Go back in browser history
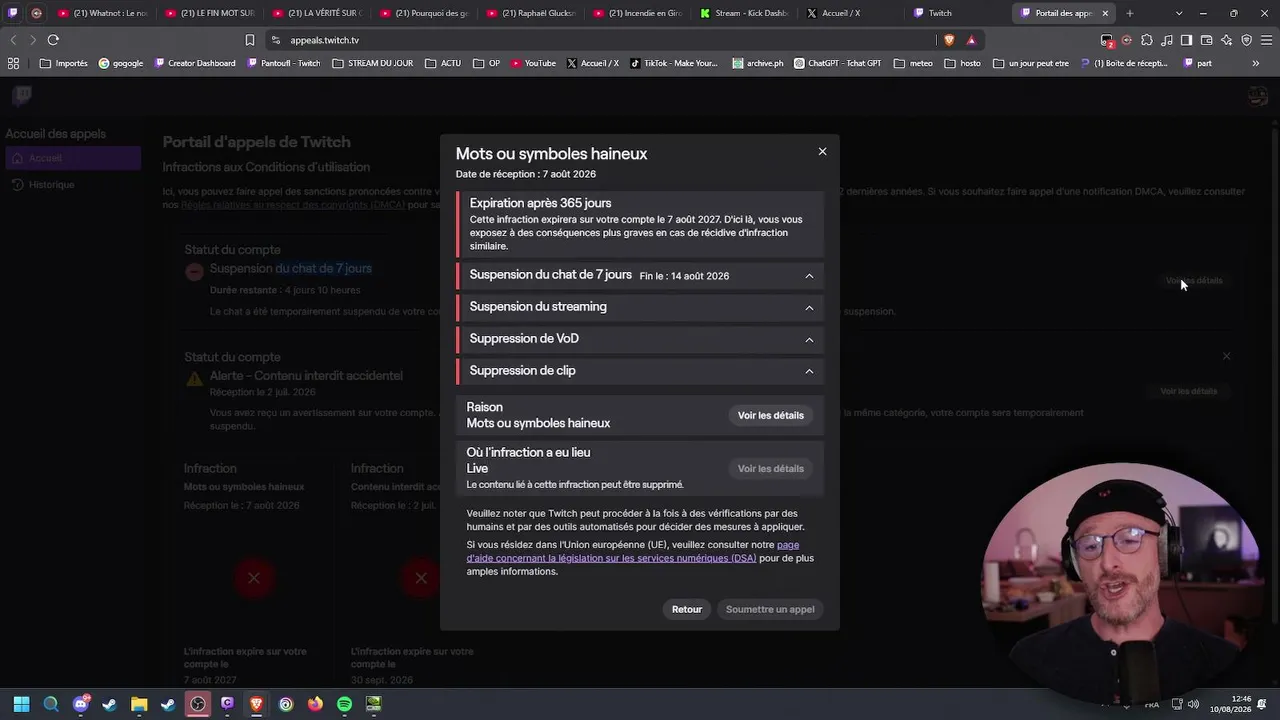The image size is (1280, 720). (13, 40)
